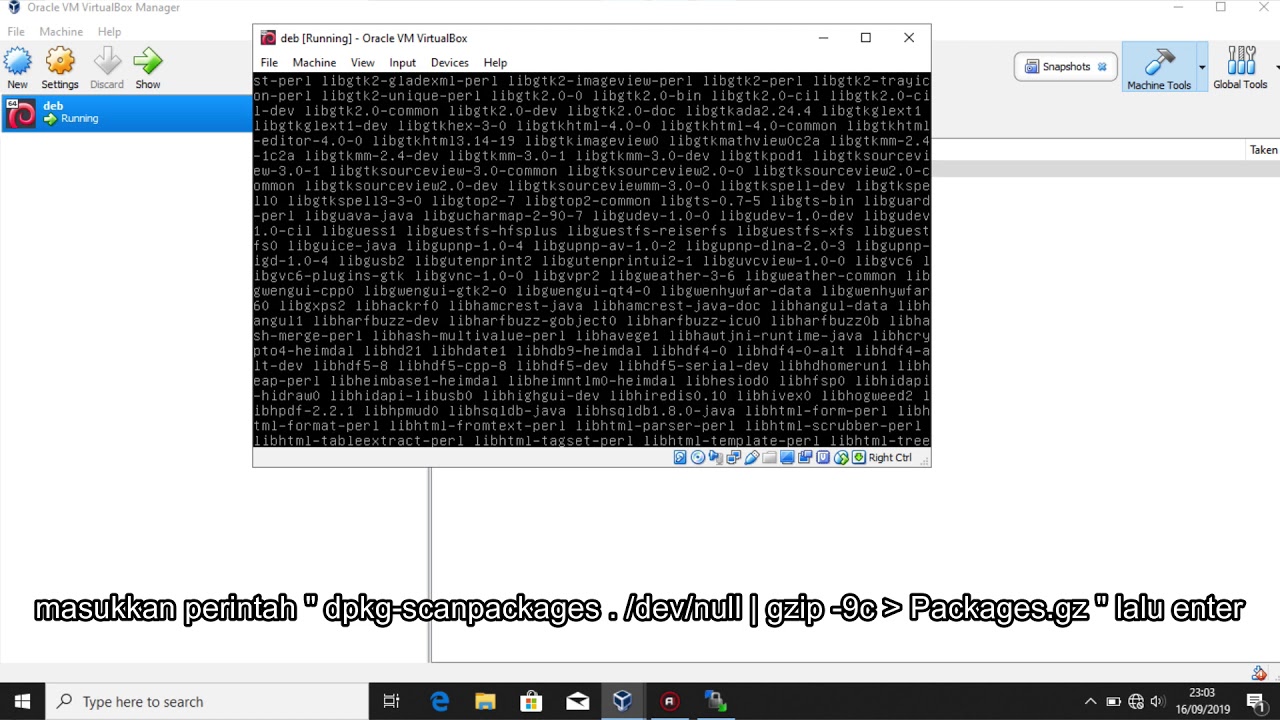Click the display monitor icon in VM status bar

pyautogui.click(x=787, y=457)
